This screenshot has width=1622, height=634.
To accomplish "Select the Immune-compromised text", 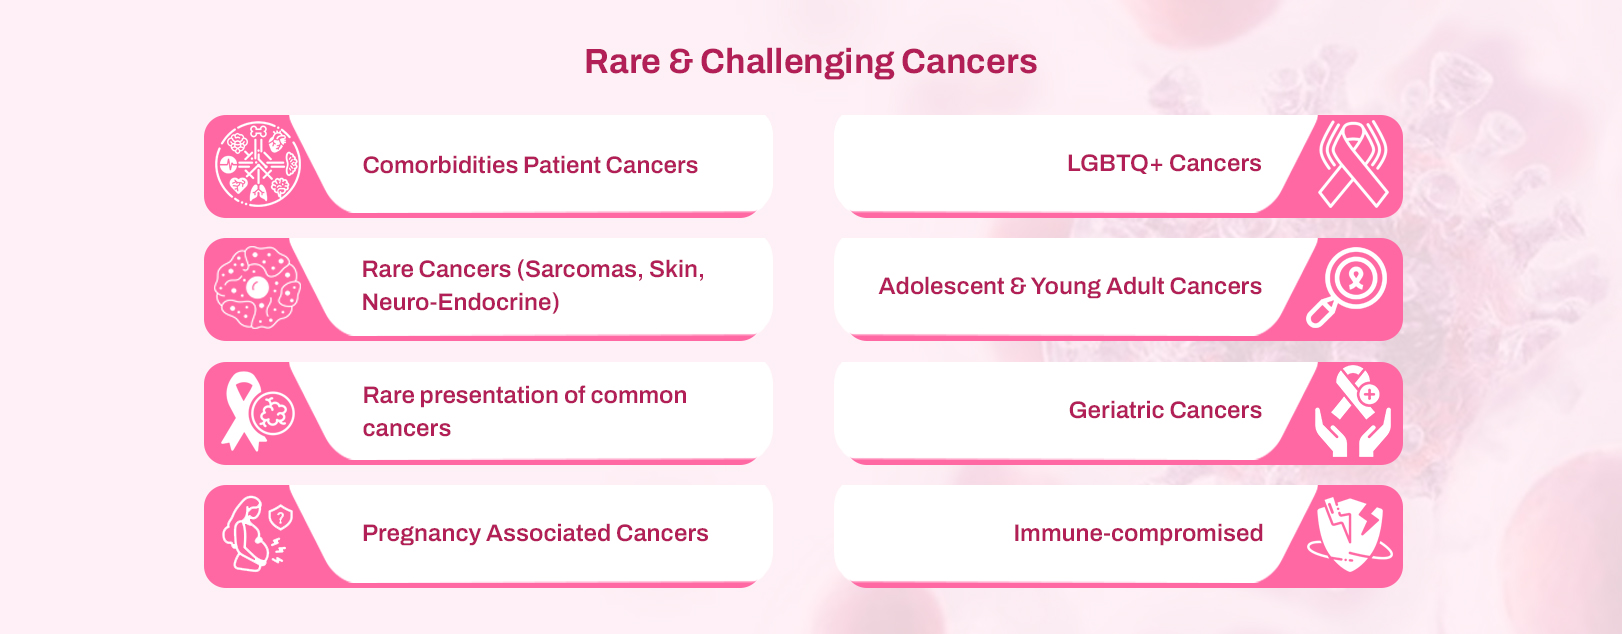I will [1137, 533].
